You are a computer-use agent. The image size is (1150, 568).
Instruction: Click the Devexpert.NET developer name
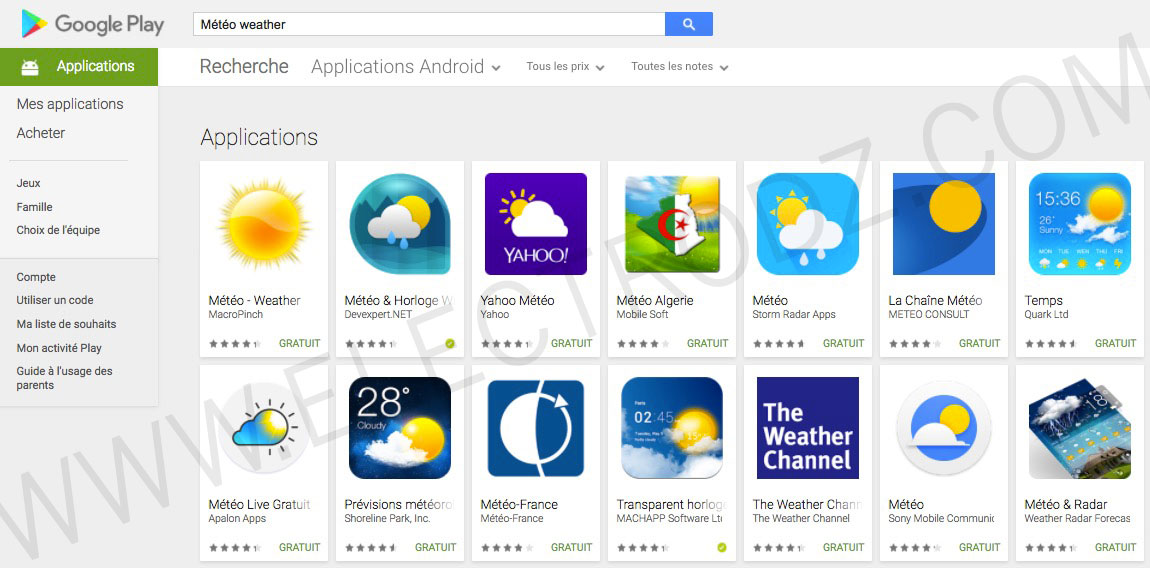[378, 314]
